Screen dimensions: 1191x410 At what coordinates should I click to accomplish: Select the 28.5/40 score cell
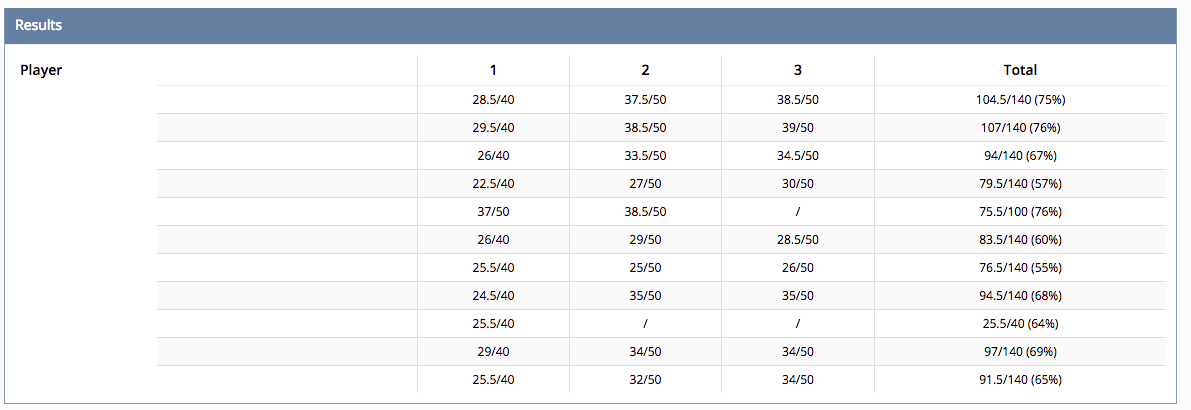click(x=494, y=99)
